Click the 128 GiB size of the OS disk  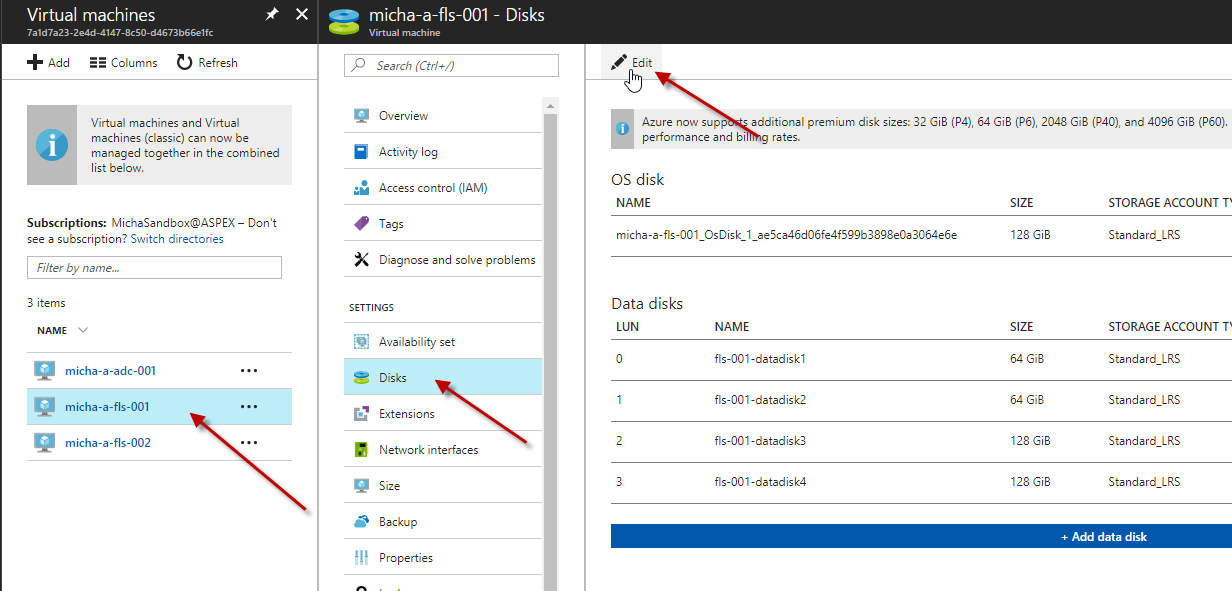coord(1031,235)
